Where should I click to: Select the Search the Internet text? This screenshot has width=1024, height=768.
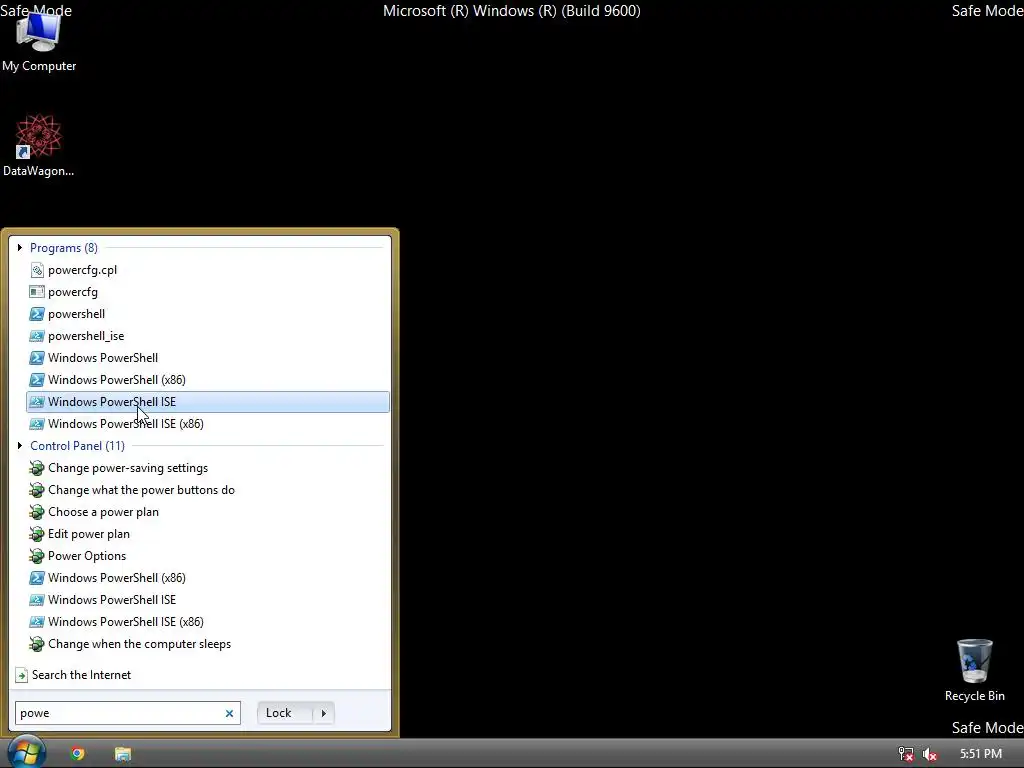pos(81,675)
